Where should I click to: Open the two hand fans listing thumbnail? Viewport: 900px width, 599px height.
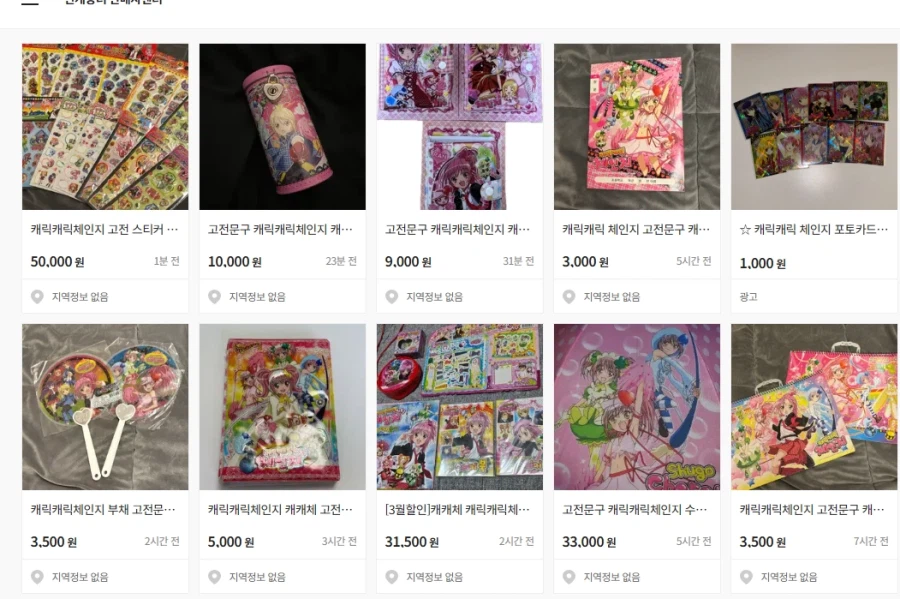click(105, 407)
